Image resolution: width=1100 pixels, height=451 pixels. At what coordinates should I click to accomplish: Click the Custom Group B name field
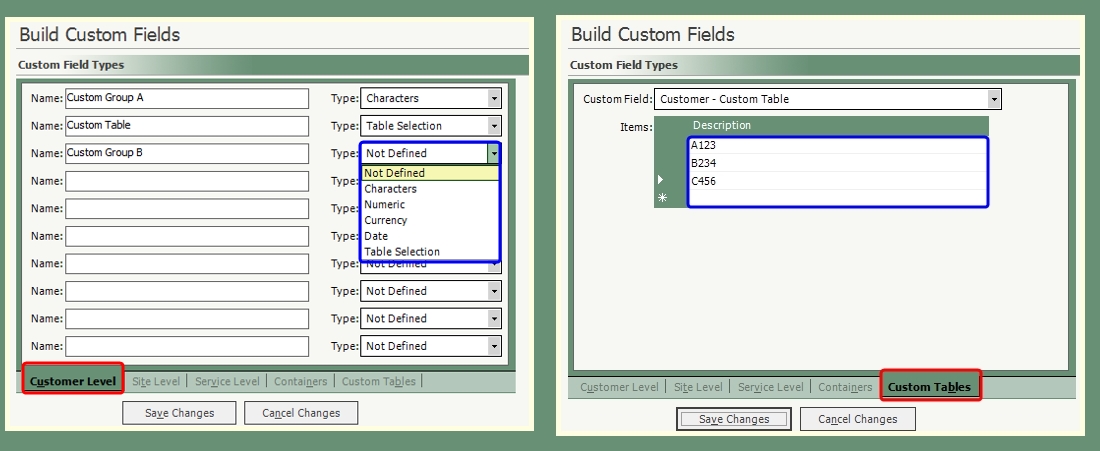[187, 154]
